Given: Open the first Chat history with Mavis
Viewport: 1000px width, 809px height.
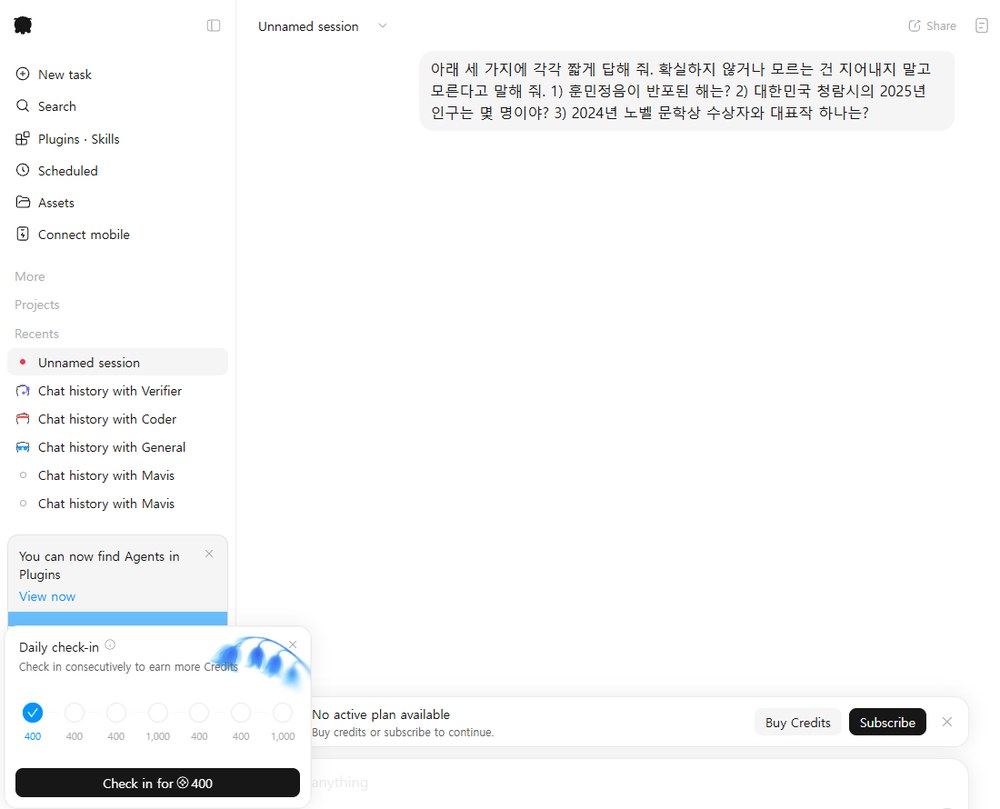Looking at the screenshot, I should [x=117, y=475].
